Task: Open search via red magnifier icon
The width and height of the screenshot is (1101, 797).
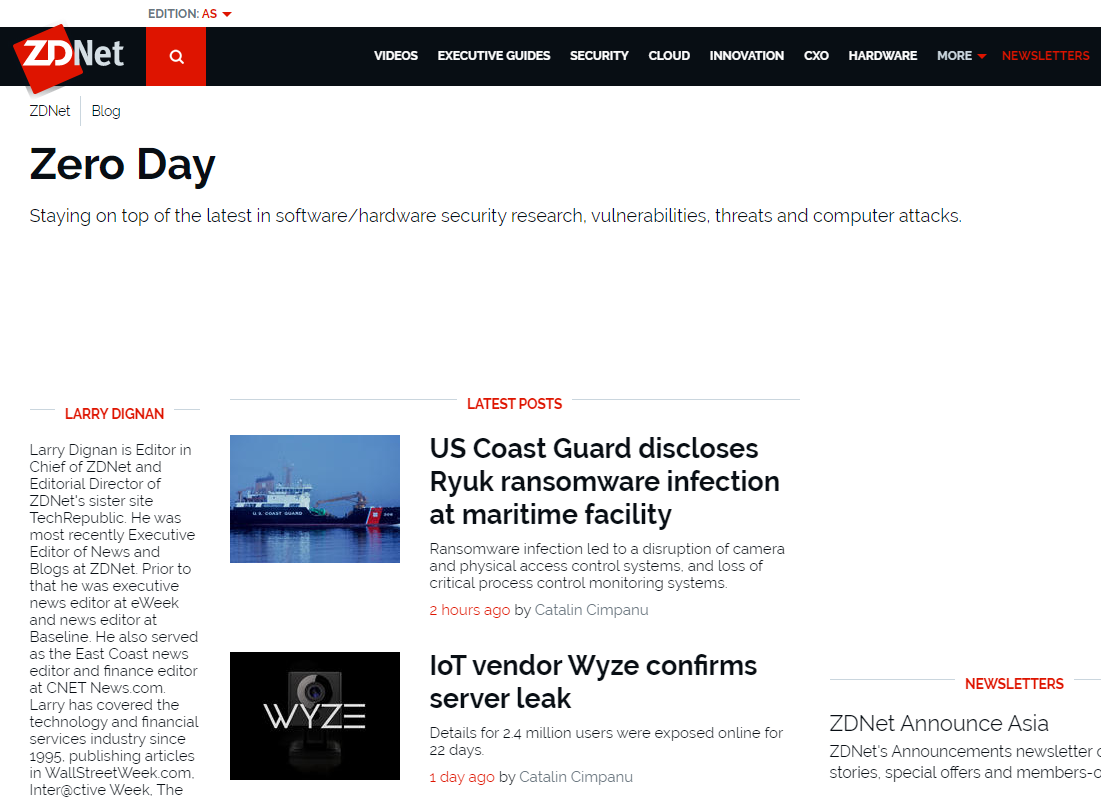Action: pyautogui.click(x=176, y=56)
